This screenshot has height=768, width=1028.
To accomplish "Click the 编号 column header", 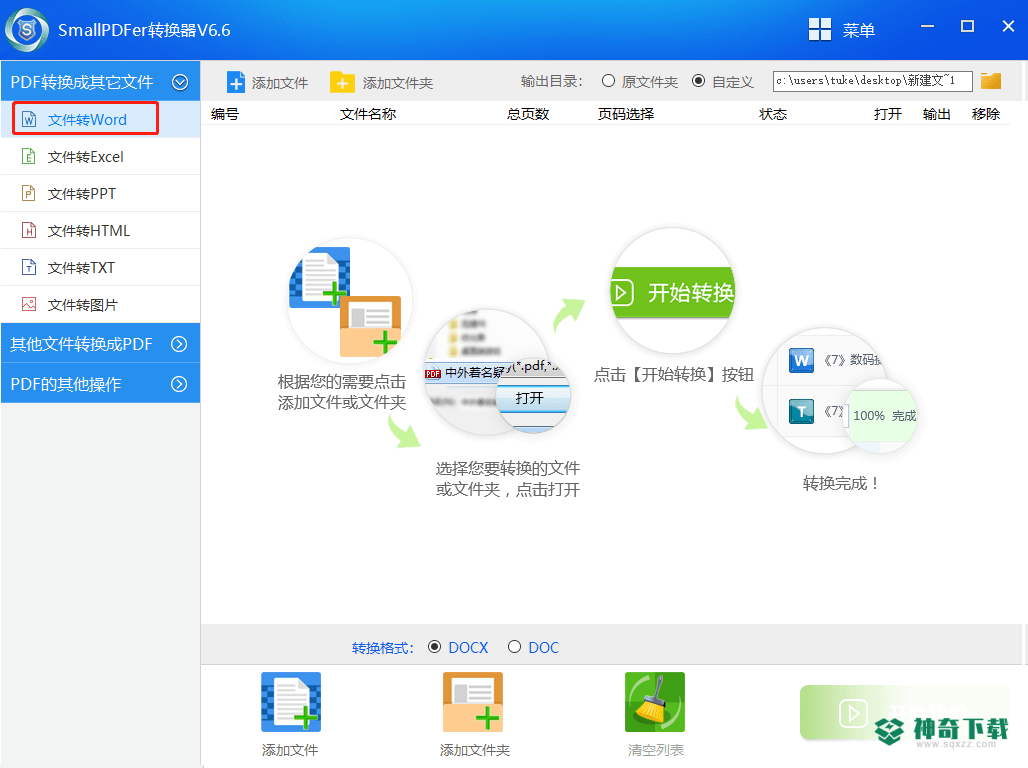I will click(x=225, y=113).
